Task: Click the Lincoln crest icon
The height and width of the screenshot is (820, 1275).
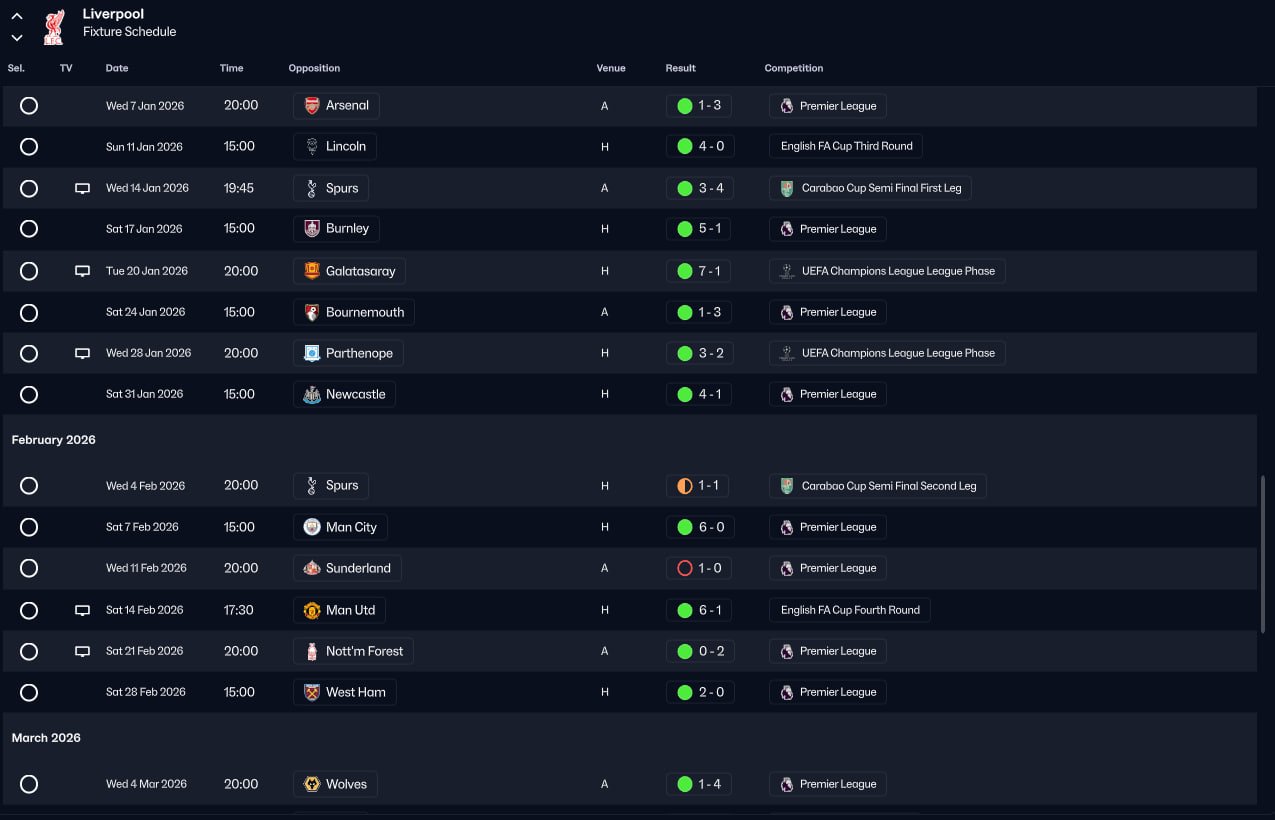Action: [x=312, y=146]
